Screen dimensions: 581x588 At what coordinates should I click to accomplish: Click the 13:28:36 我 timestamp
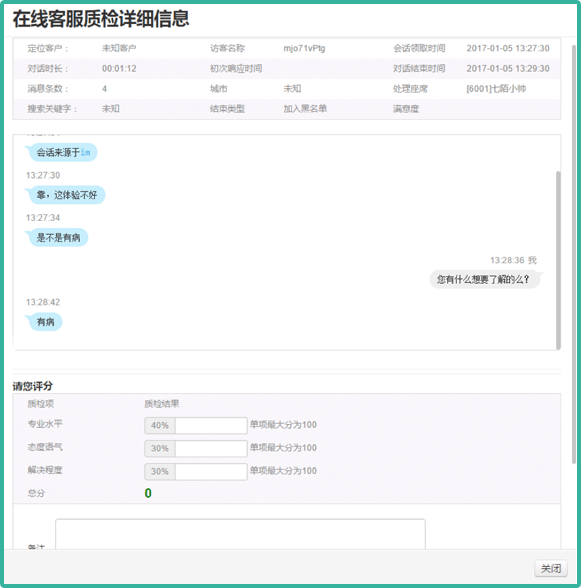513,260
